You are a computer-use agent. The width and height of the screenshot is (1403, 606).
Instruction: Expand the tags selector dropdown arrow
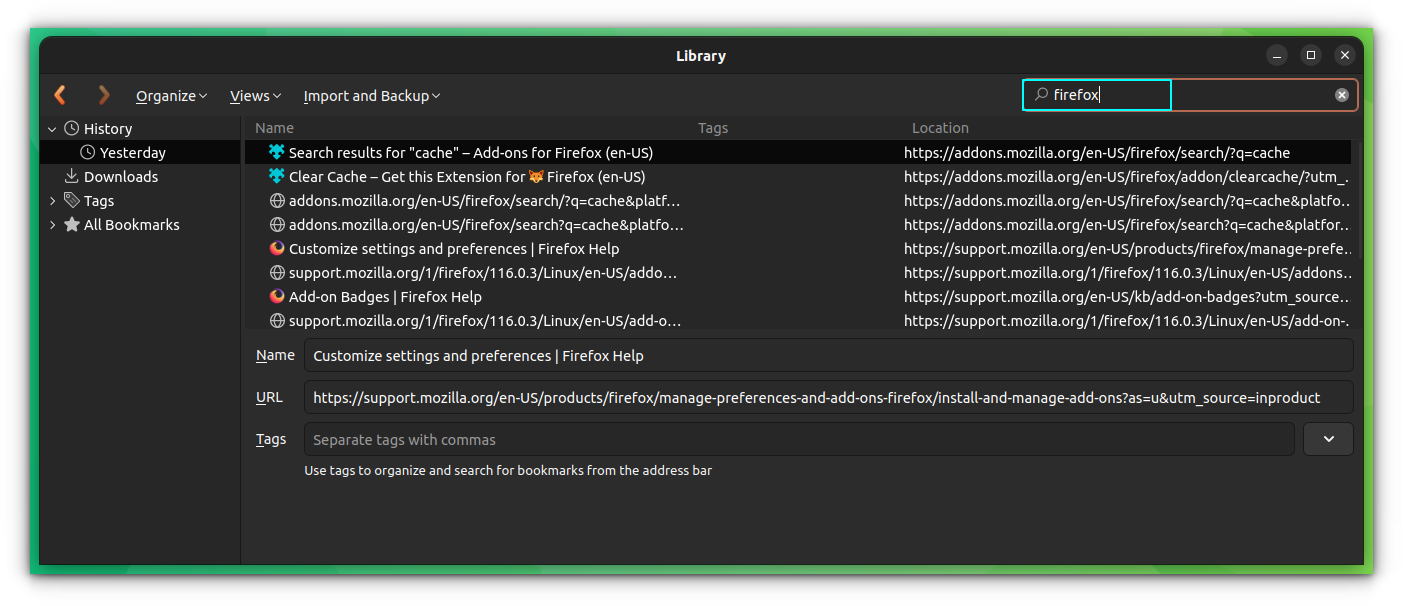(x=1328, y=439)
